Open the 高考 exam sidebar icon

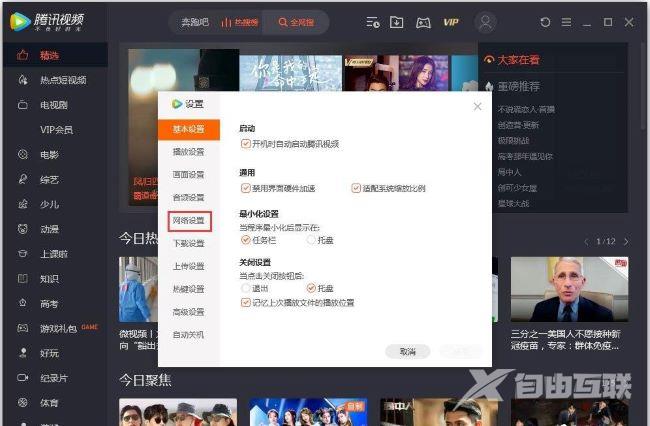23,303
